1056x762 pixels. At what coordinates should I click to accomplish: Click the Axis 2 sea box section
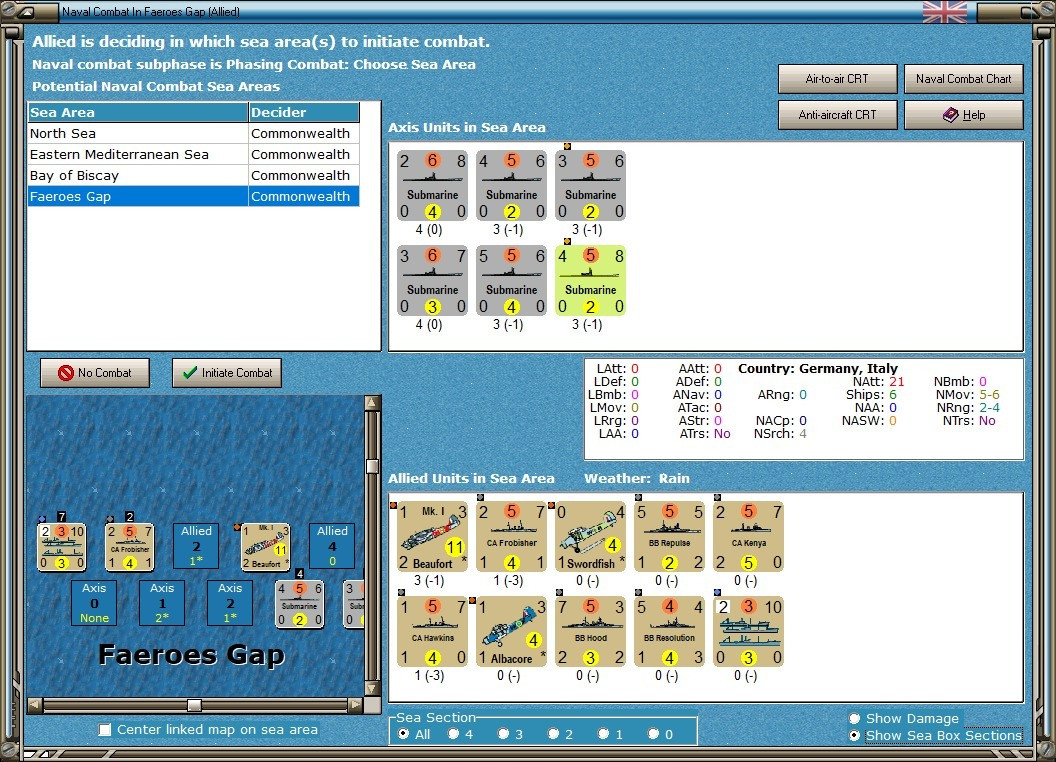pyautogui.click(x=230, y=603)
